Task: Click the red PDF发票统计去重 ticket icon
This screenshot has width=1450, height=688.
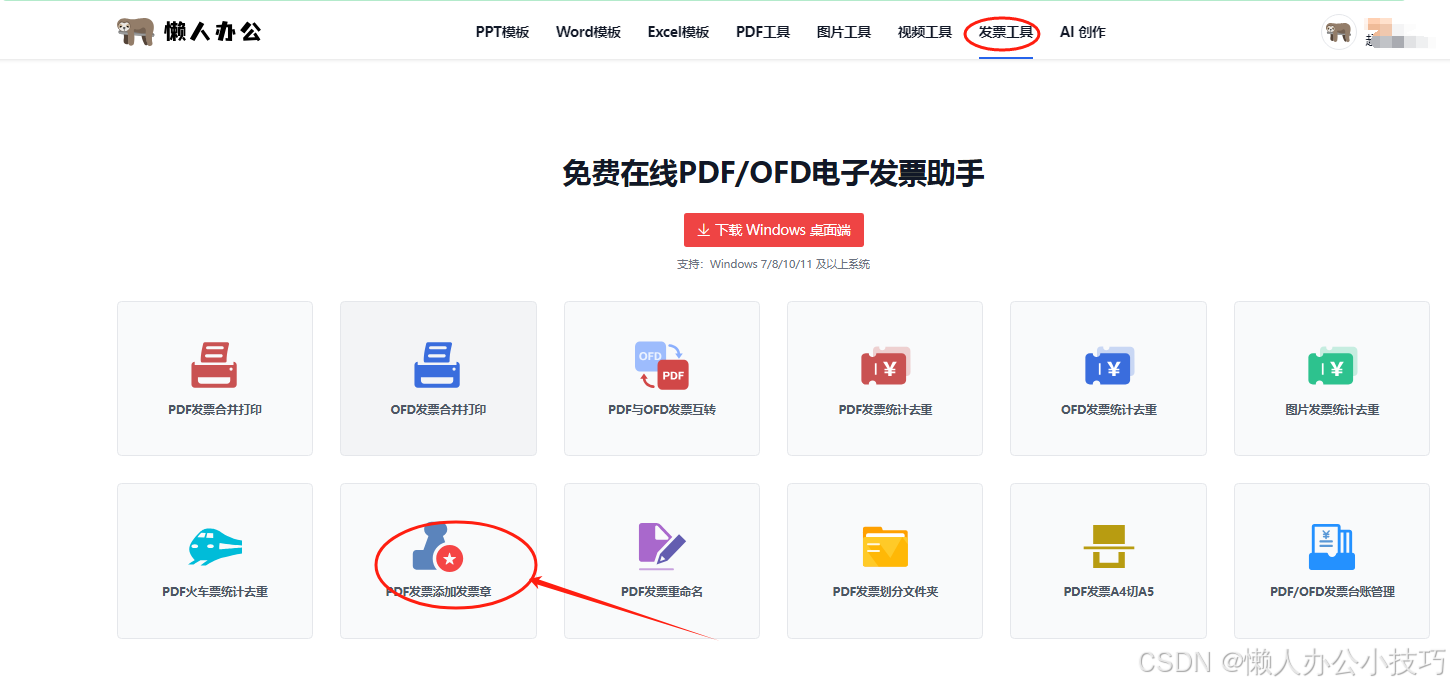Action: (885, 367)
